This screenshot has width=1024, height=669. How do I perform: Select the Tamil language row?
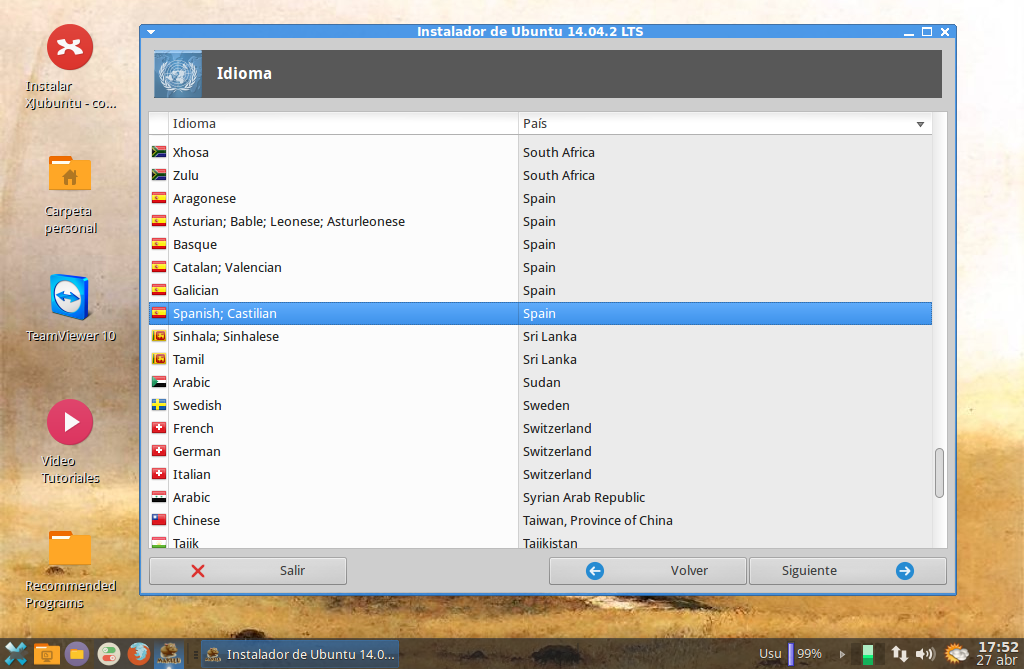(540, 359)
